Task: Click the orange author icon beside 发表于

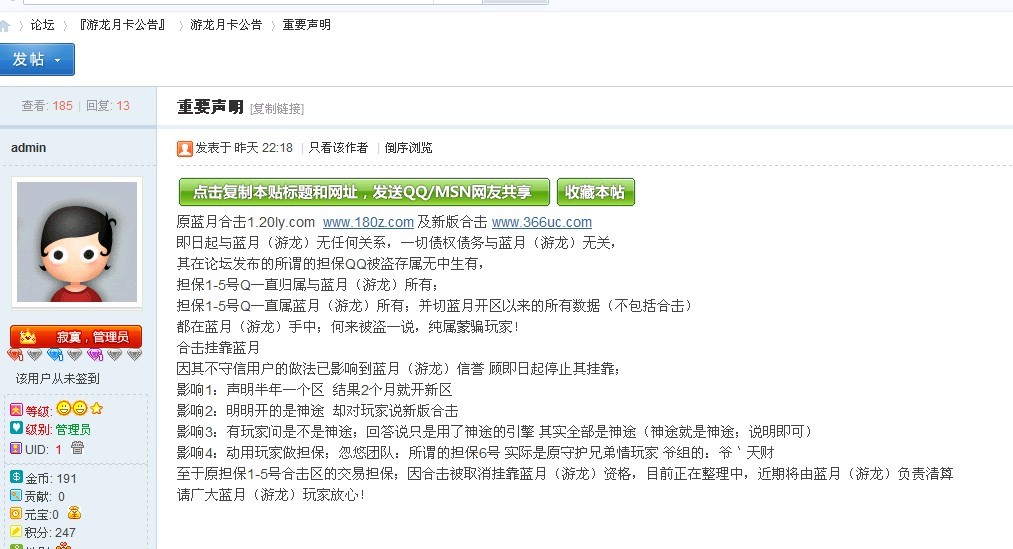Action: click(184, 148)
